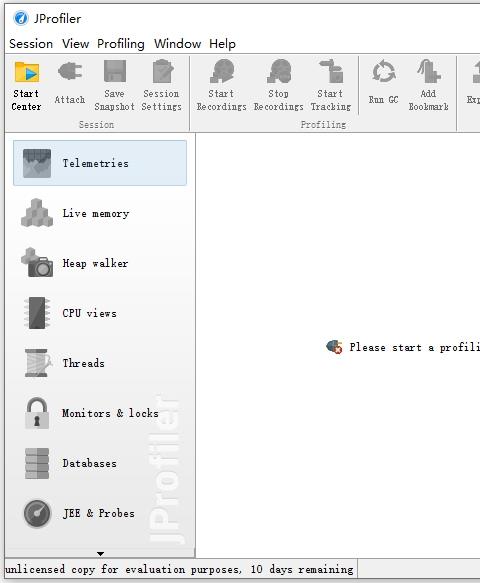The width and height of the screenshot is (480, 583).
Task: Click the 'Please start a profiling' message
Action: click(414, 347)
